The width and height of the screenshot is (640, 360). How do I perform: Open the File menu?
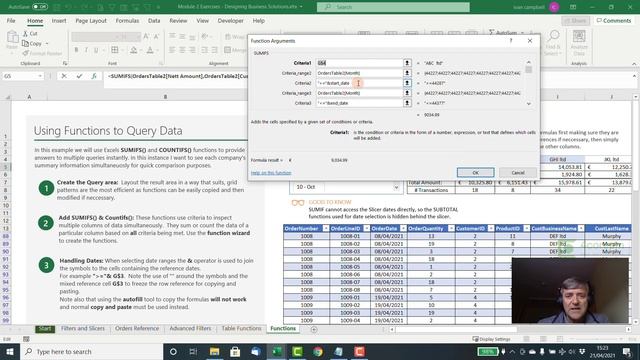coord(11,20)
